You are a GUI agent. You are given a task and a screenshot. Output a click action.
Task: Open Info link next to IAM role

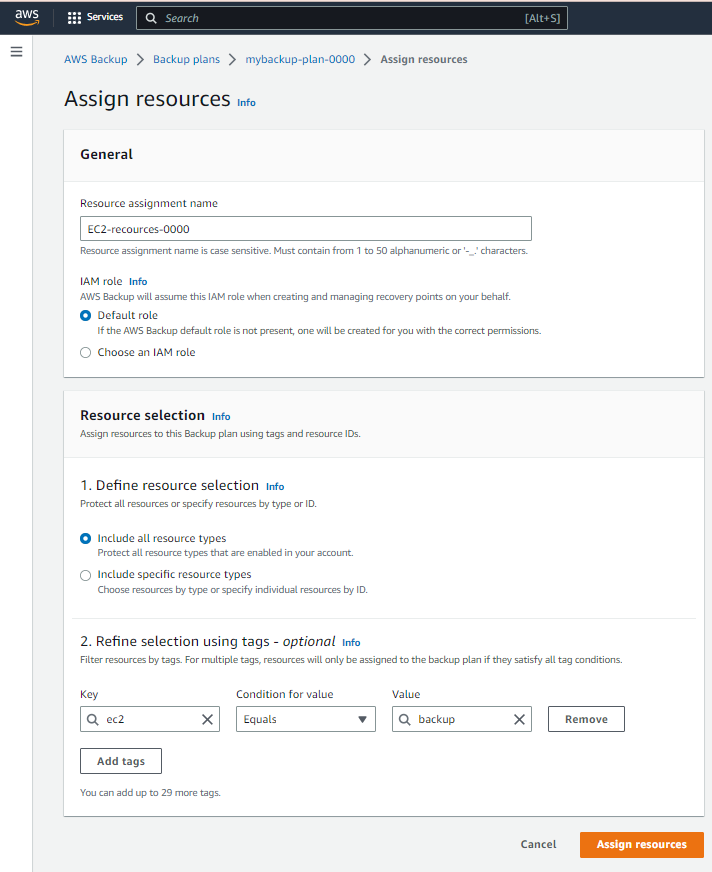click(138, 281)
